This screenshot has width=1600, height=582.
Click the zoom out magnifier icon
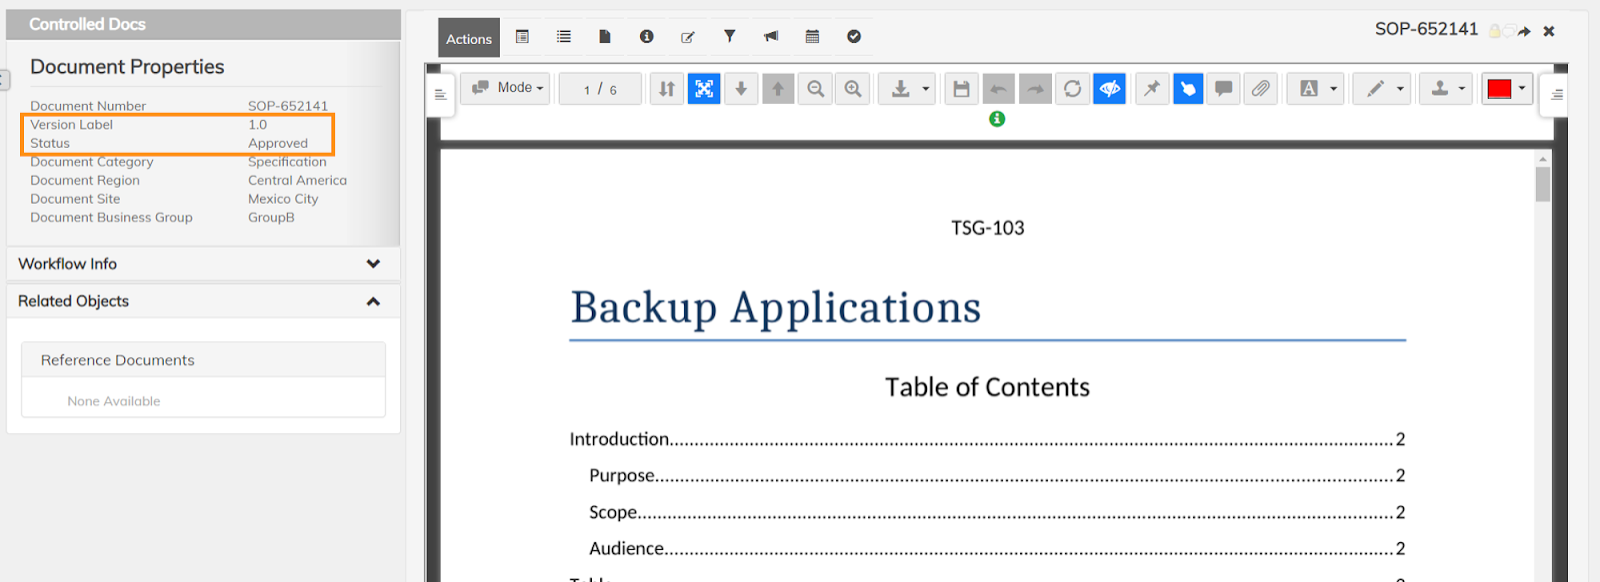pyautogui.click(x=815, y=89)
